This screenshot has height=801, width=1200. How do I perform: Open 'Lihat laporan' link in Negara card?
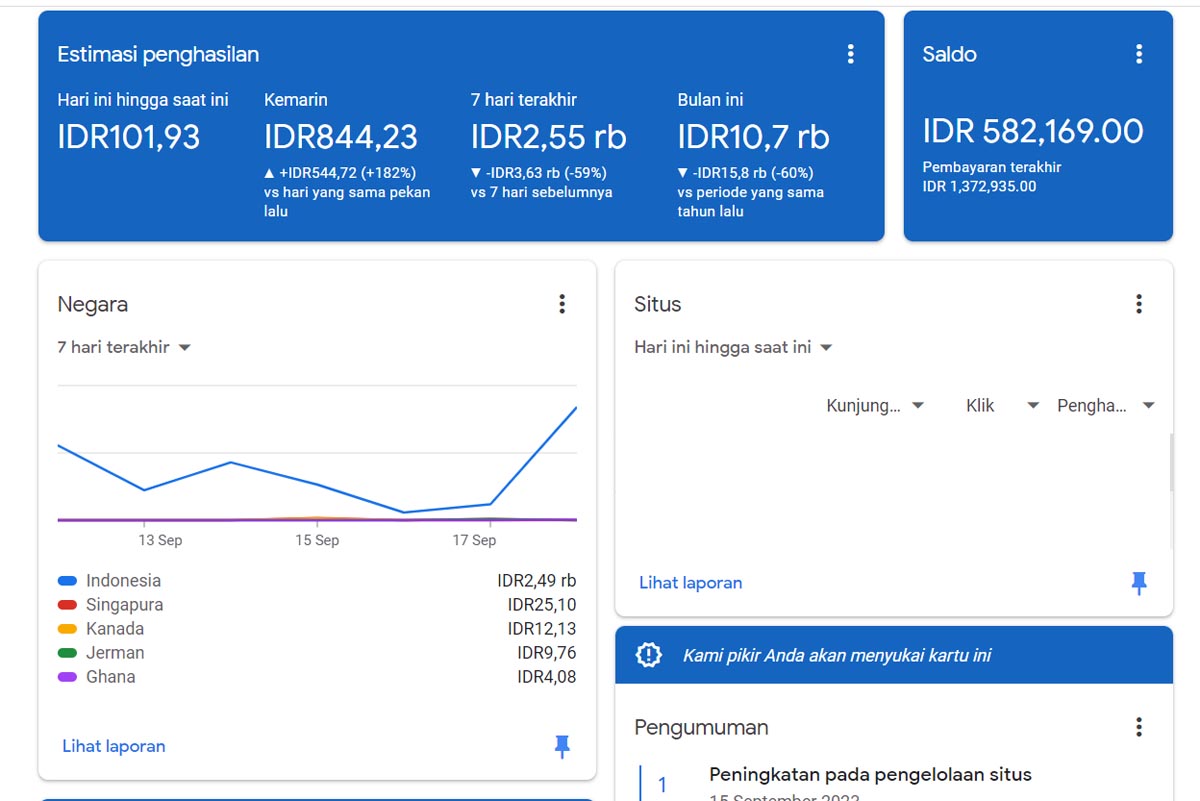point(114,746)
